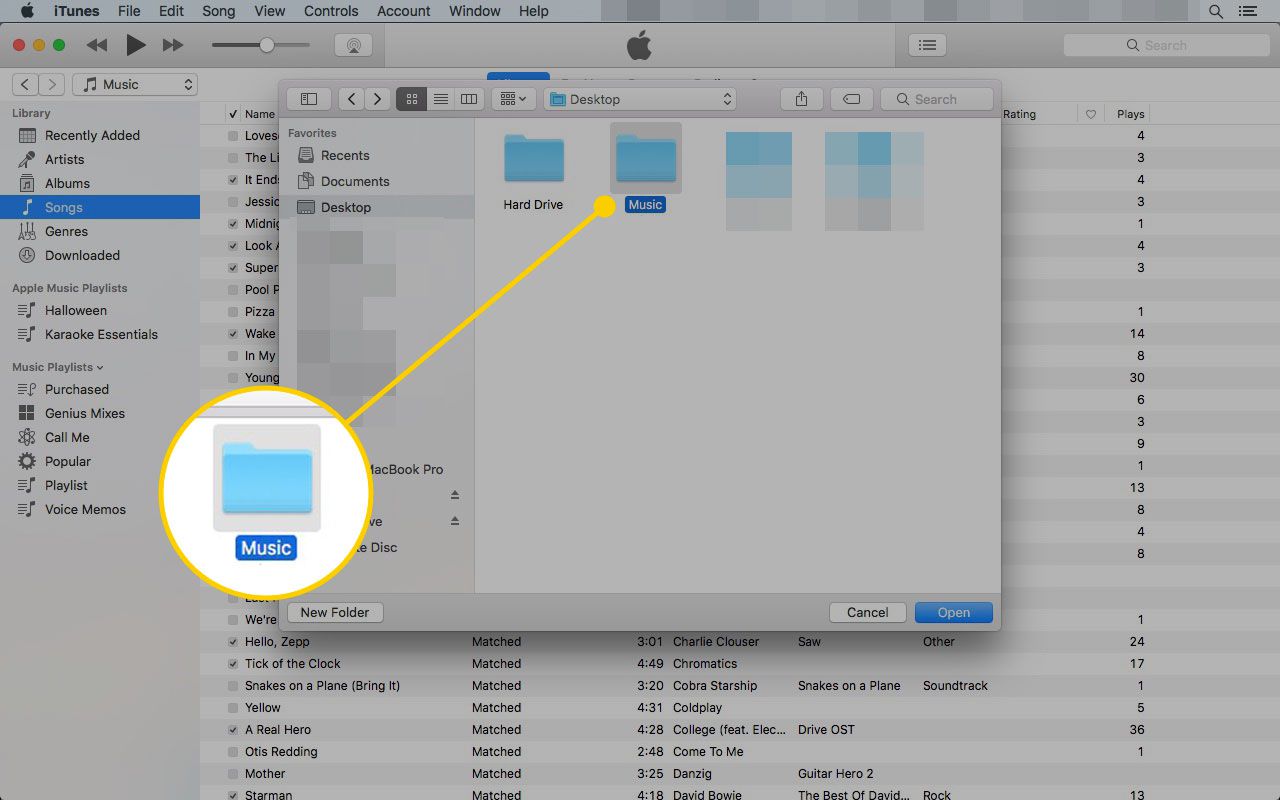Open the iTunes menu
The image size is (1280, 800).
pyautogui.click(x=76, y=11)
